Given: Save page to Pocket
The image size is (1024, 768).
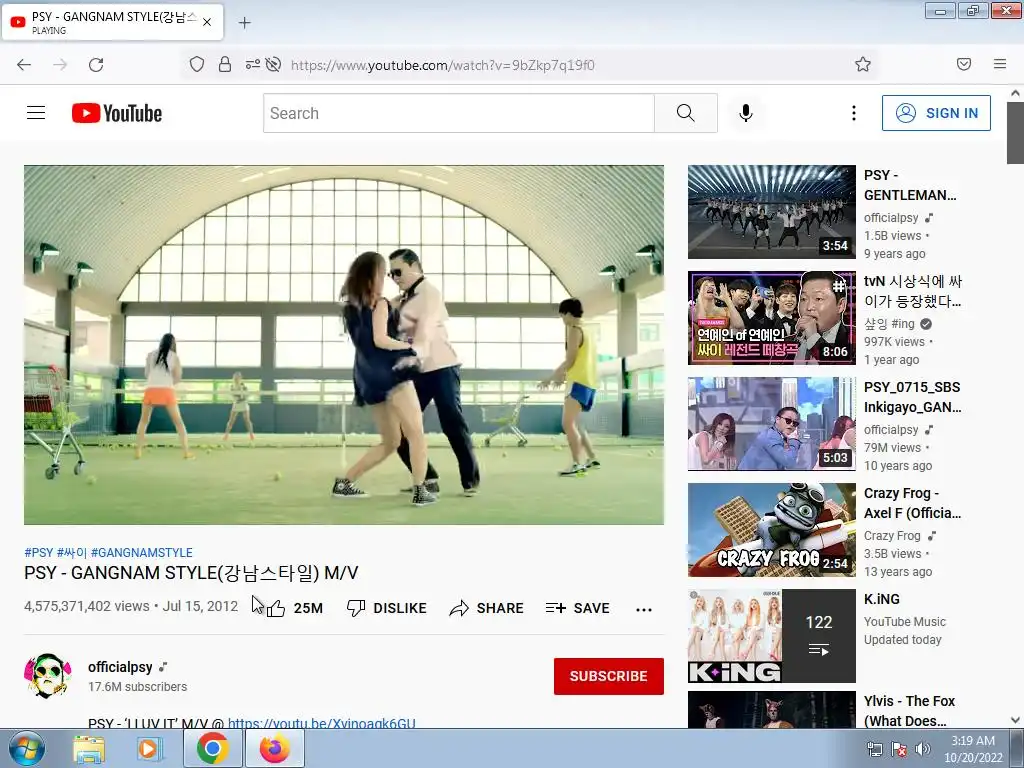Looking at the screenshot, I should (x=964, y=64).
